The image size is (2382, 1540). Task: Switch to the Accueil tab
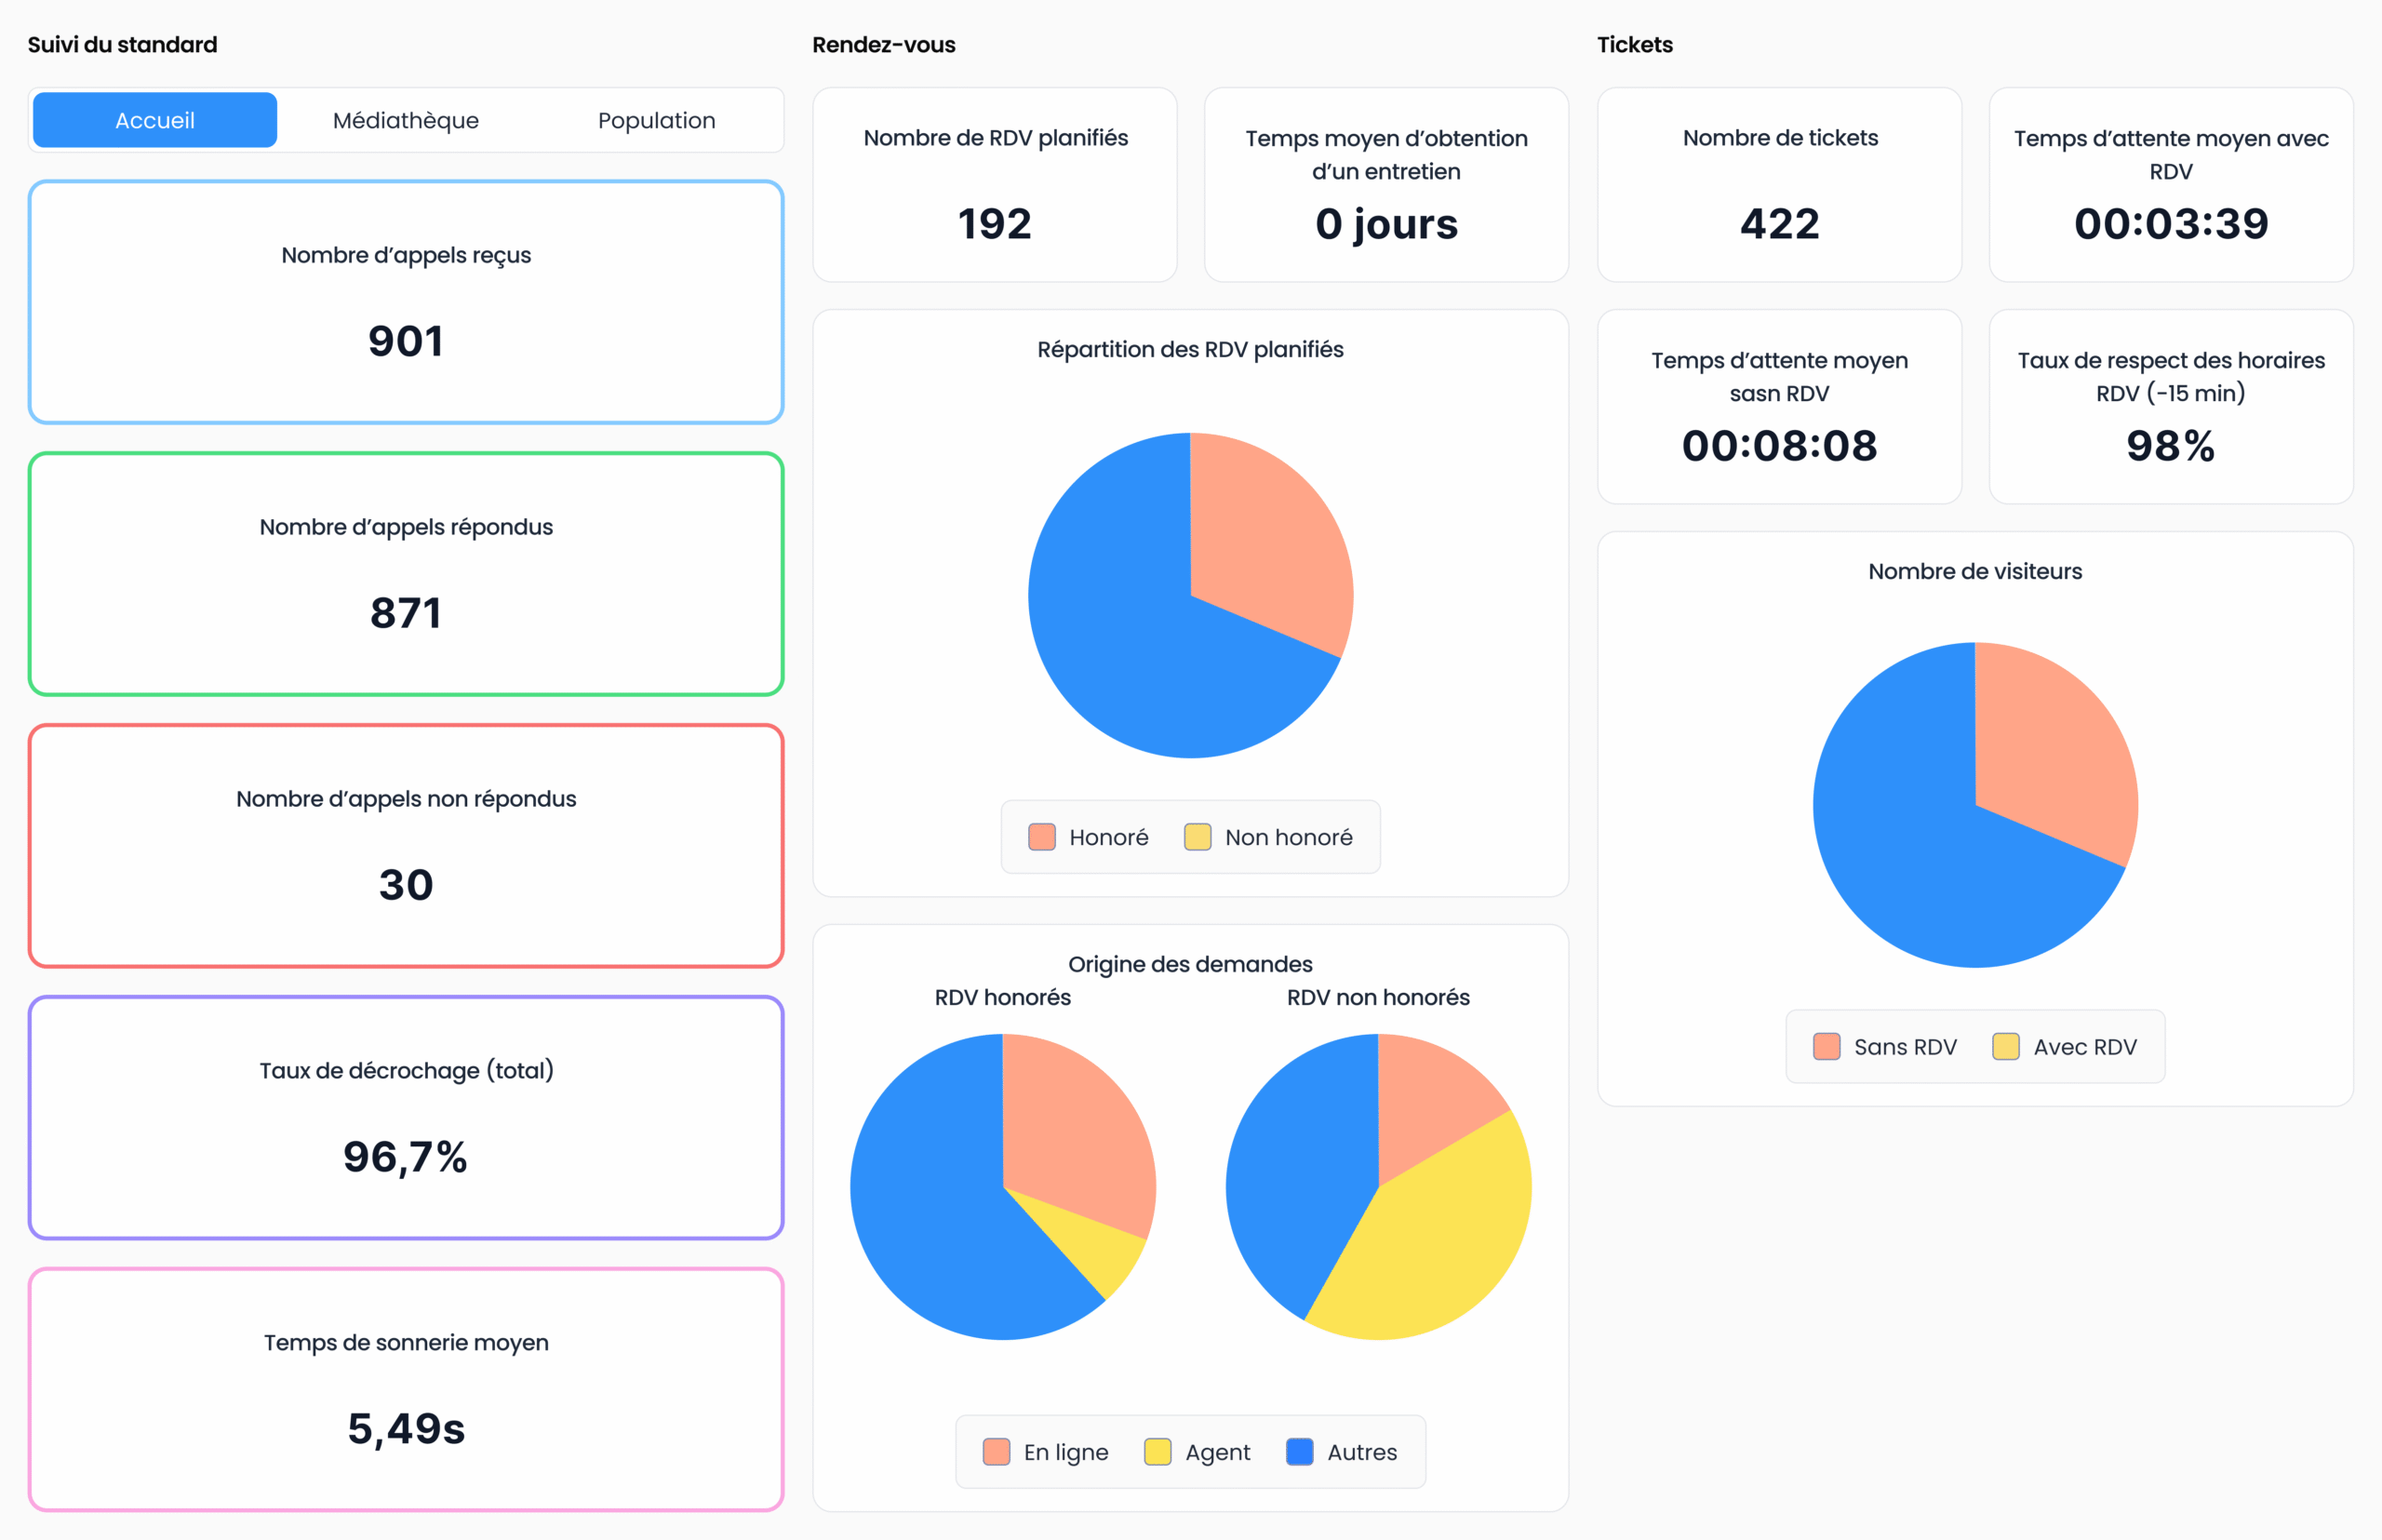[x=154, y=120]
